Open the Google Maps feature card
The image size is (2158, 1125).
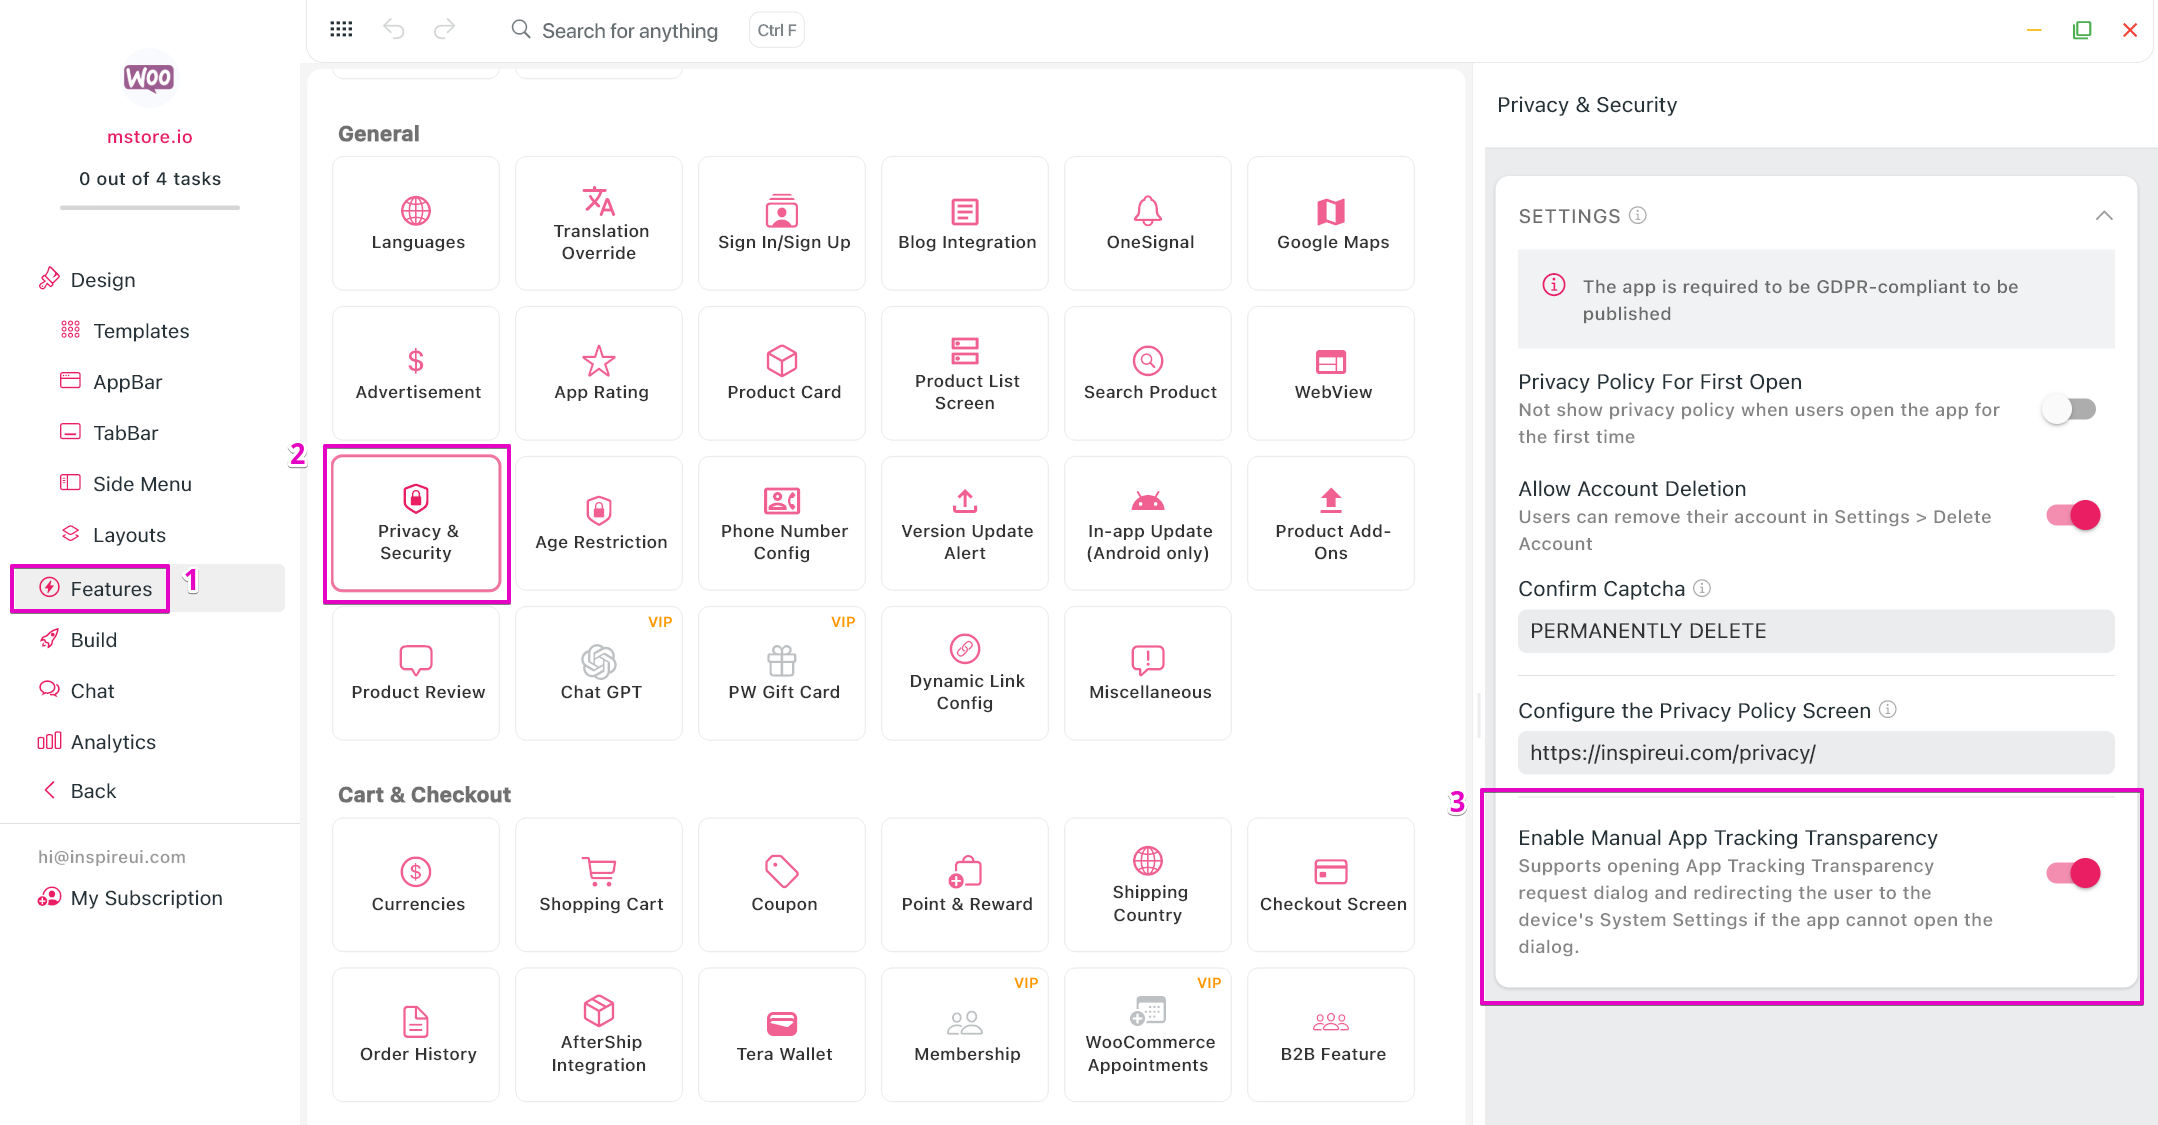[x=1331, y=223]
